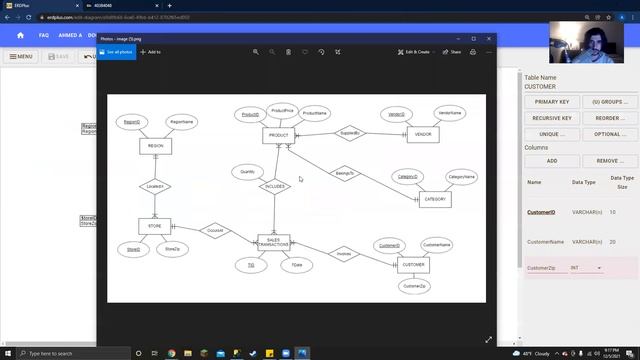Click the OPTIONAL button
This screenshot has height=360, width=640.
pos(610,134)
